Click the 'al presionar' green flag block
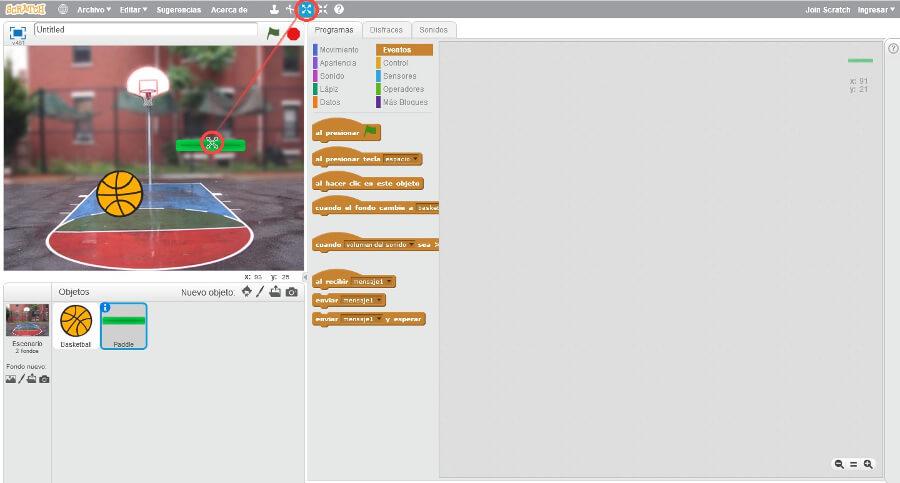The image size is (900, 483). 346,132
